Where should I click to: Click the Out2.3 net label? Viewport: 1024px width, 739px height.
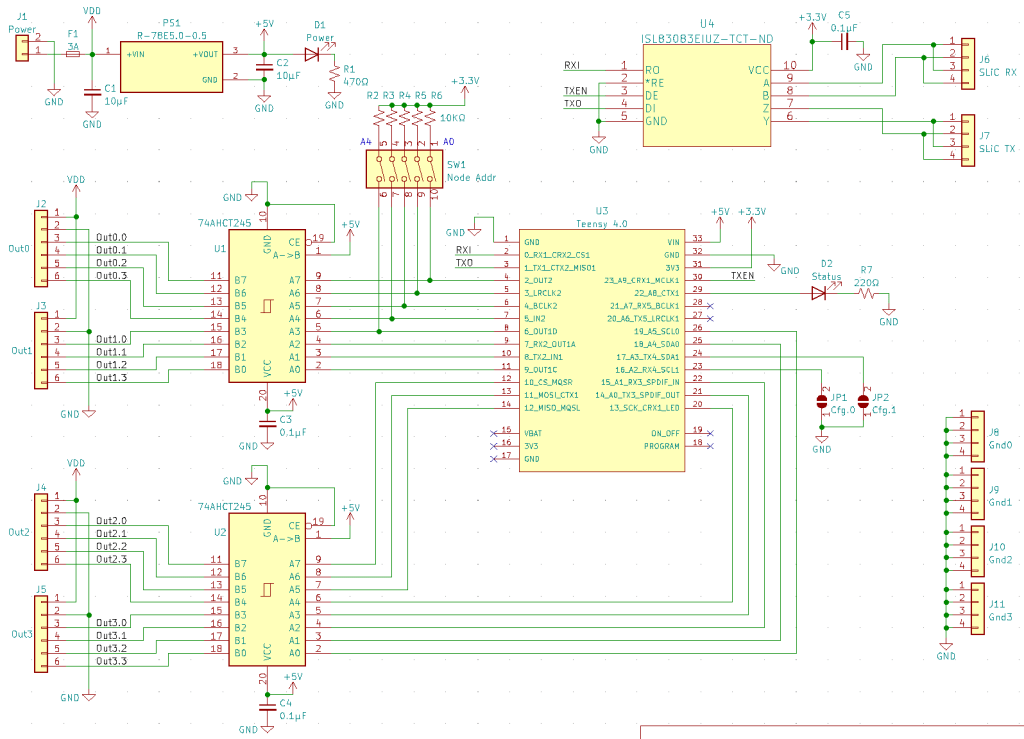(111, 559)
